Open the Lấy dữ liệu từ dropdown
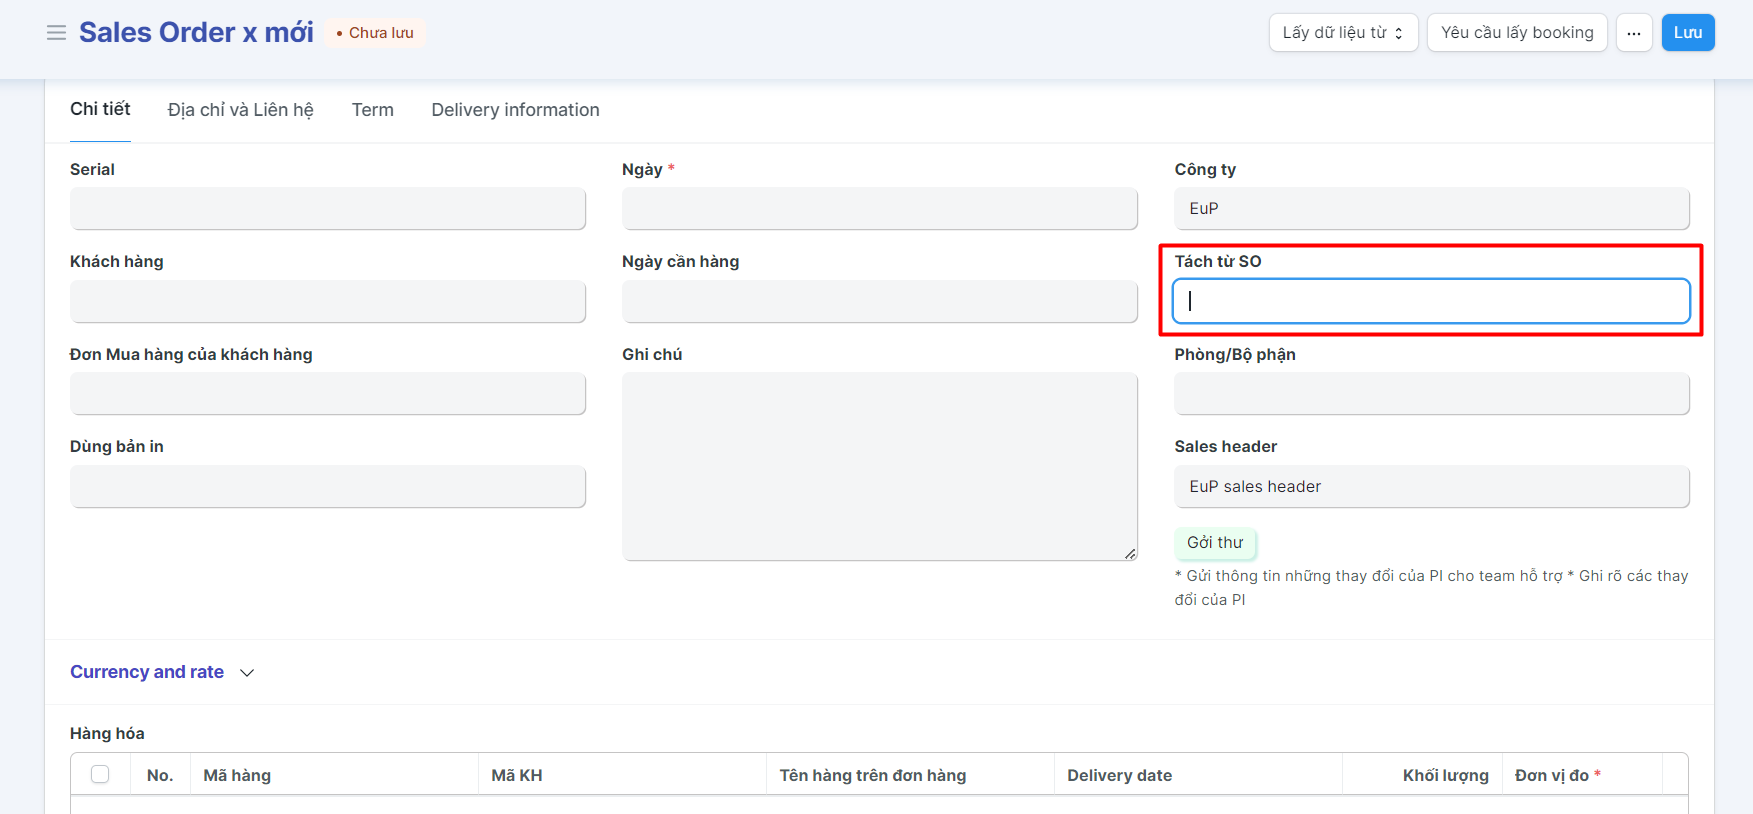This screenshot has height=814, width=1753. [1342, 33]
